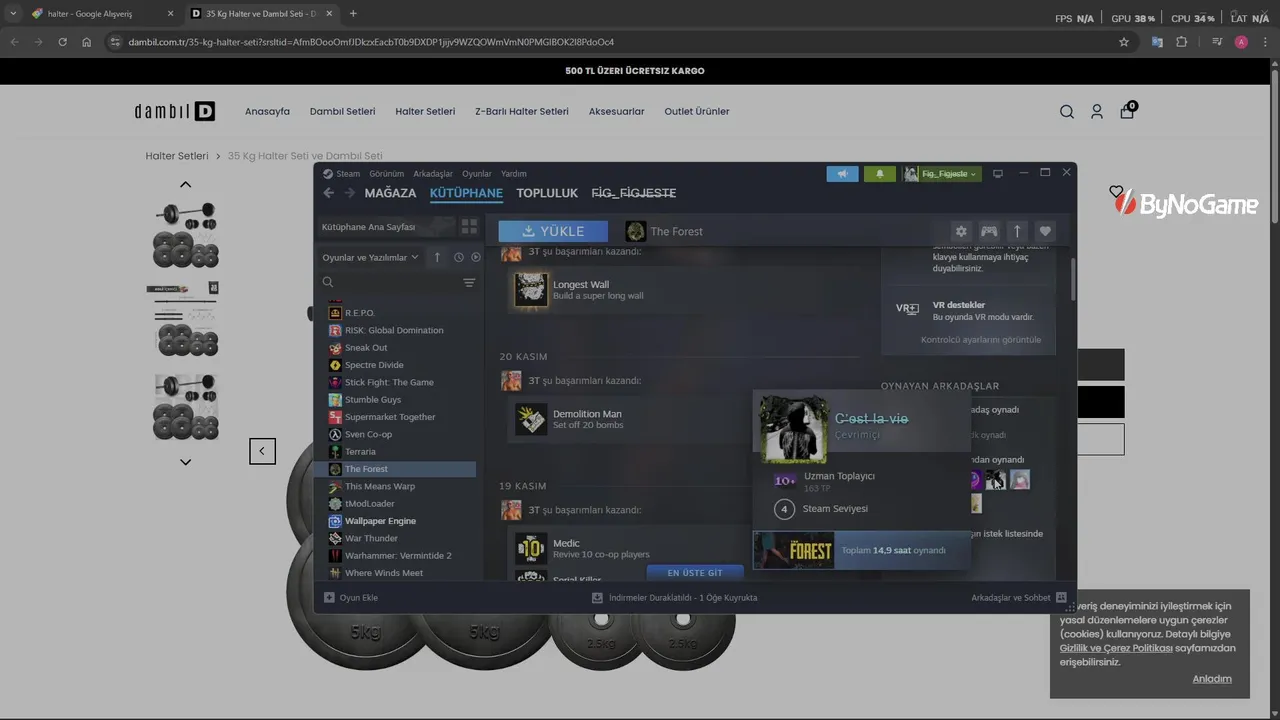The width and height of the screenshot is (1280, 720).
Task: Click the controller icon for The Forest
Action: coord(989,231)
